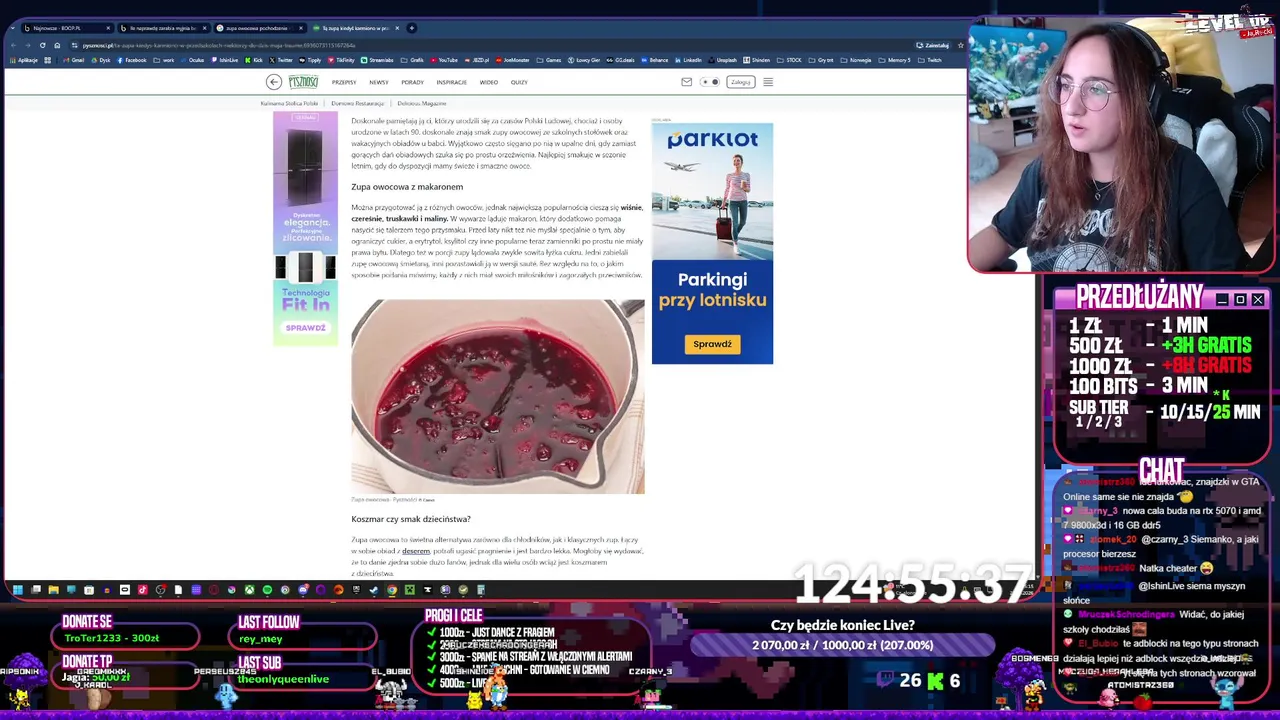Open the QUIZY menu
This screenshot has width=1280, height=720.
pyautogui.click(x=519, y=82)
